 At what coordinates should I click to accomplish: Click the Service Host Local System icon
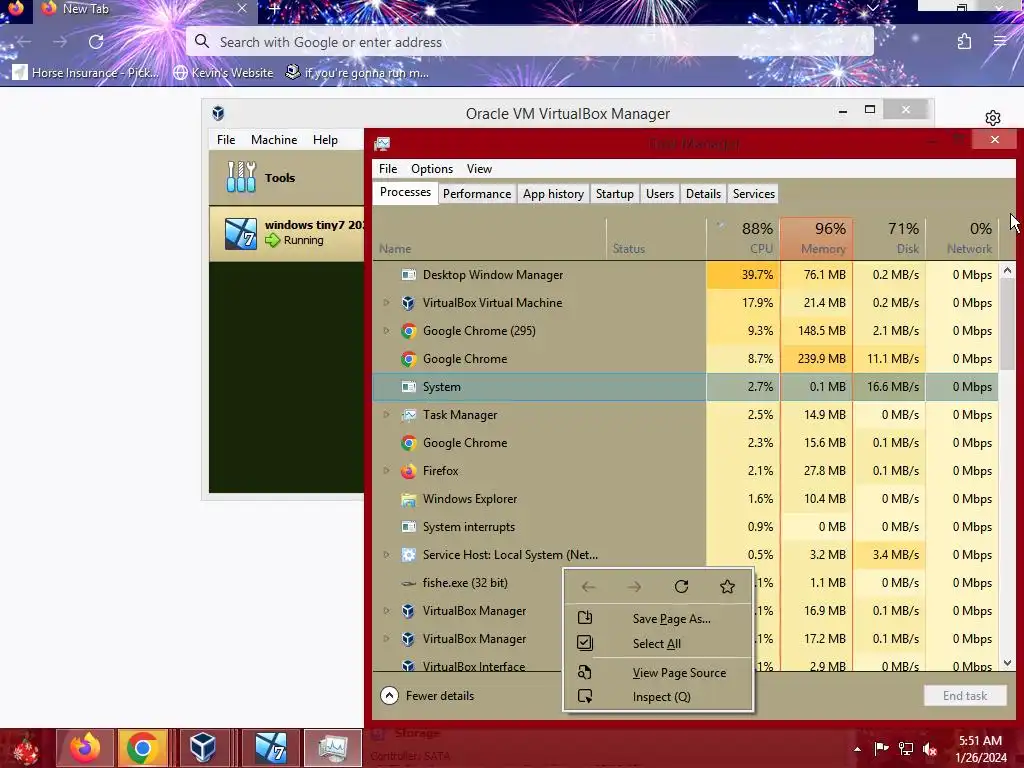(x=409, y=555)
